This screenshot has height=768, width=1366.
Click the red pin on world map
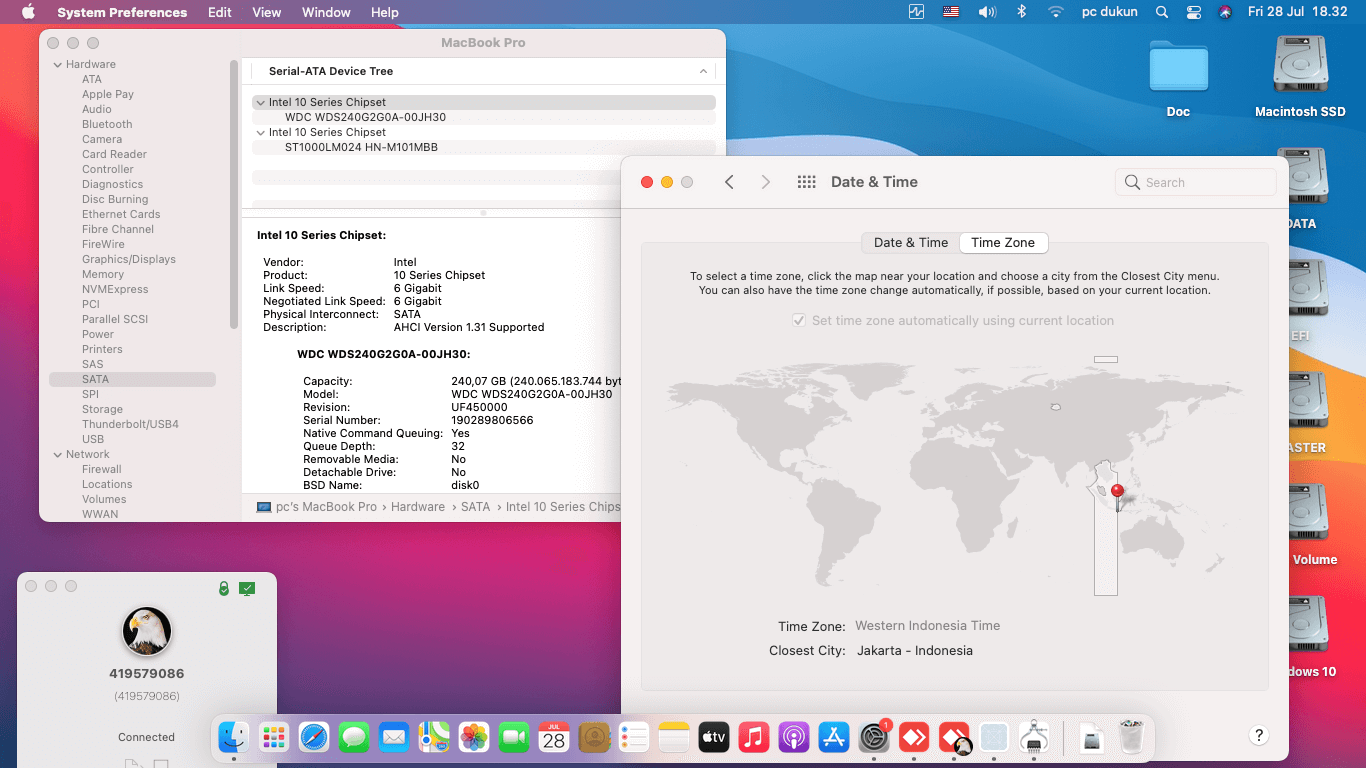pos(1117,492)
